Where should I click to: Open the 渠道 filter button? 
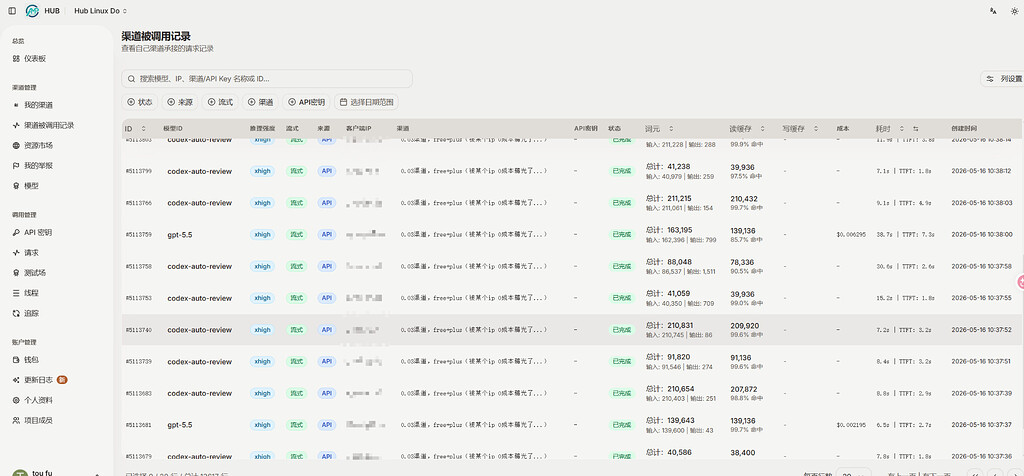(x=260, y=102)
